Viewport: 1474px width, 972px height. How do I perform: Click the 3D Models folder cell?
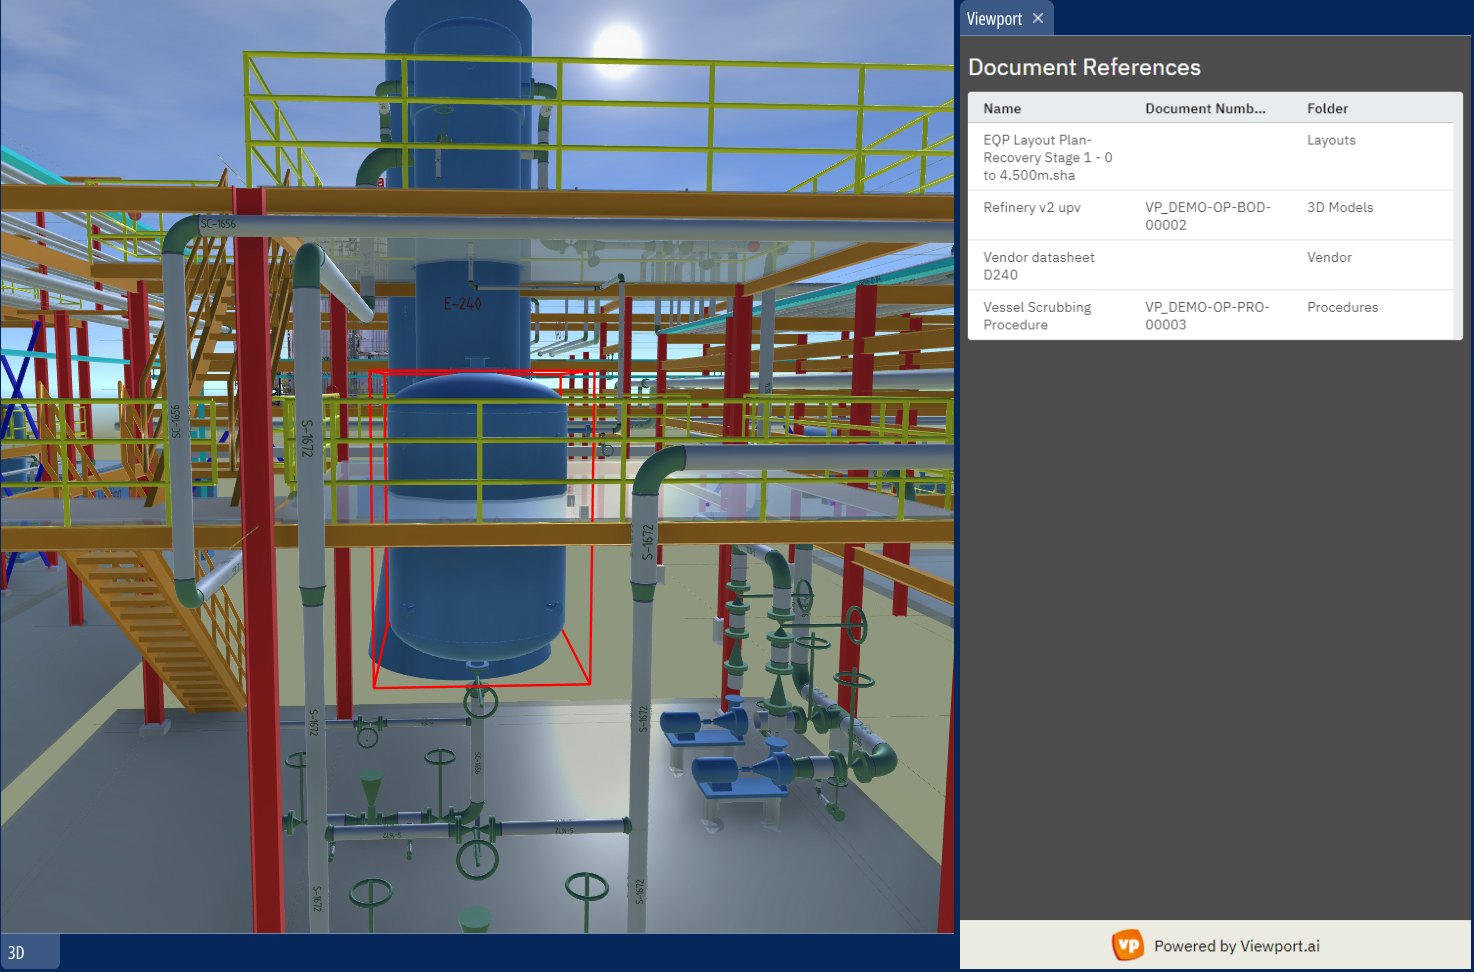(1340, 207)
